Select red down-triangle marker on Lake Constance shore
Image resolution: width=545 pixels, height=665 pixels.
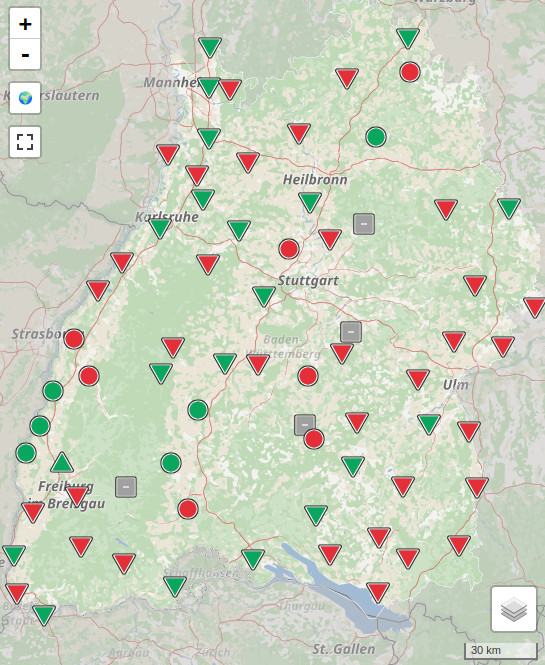(x=377, y=592)
